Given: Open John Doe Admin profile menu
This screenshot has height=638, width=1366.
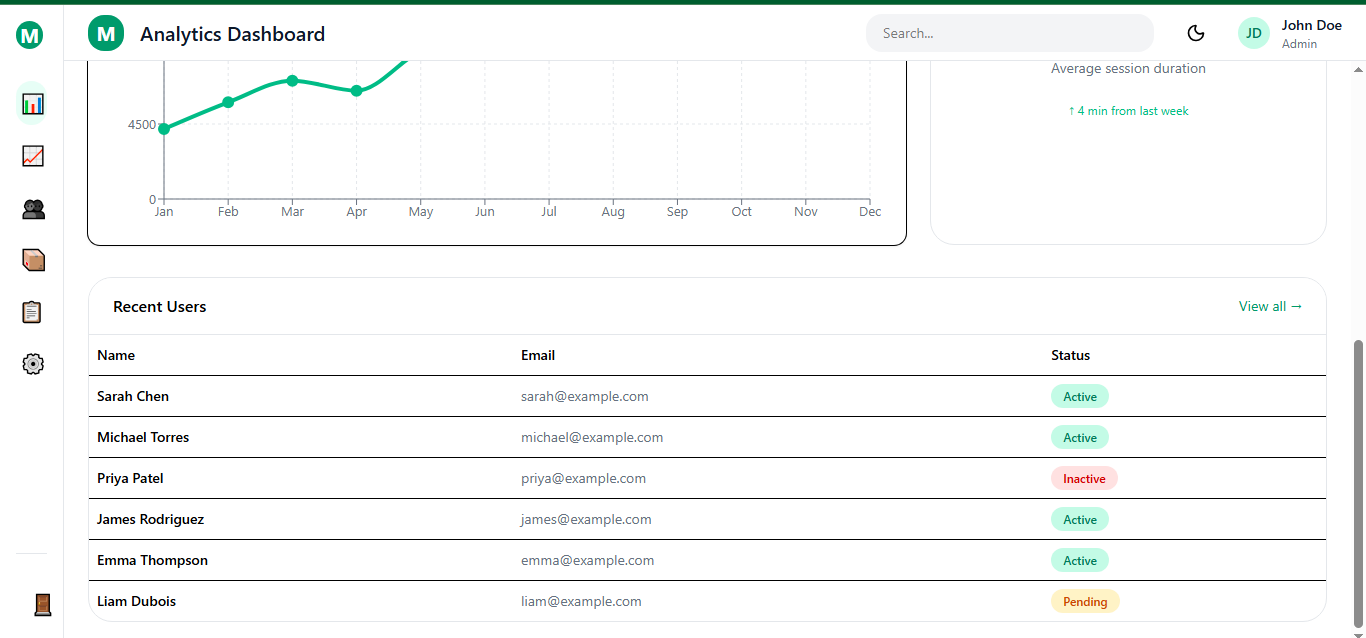Looking at the screenshot, I should (x=1310, y=33).
